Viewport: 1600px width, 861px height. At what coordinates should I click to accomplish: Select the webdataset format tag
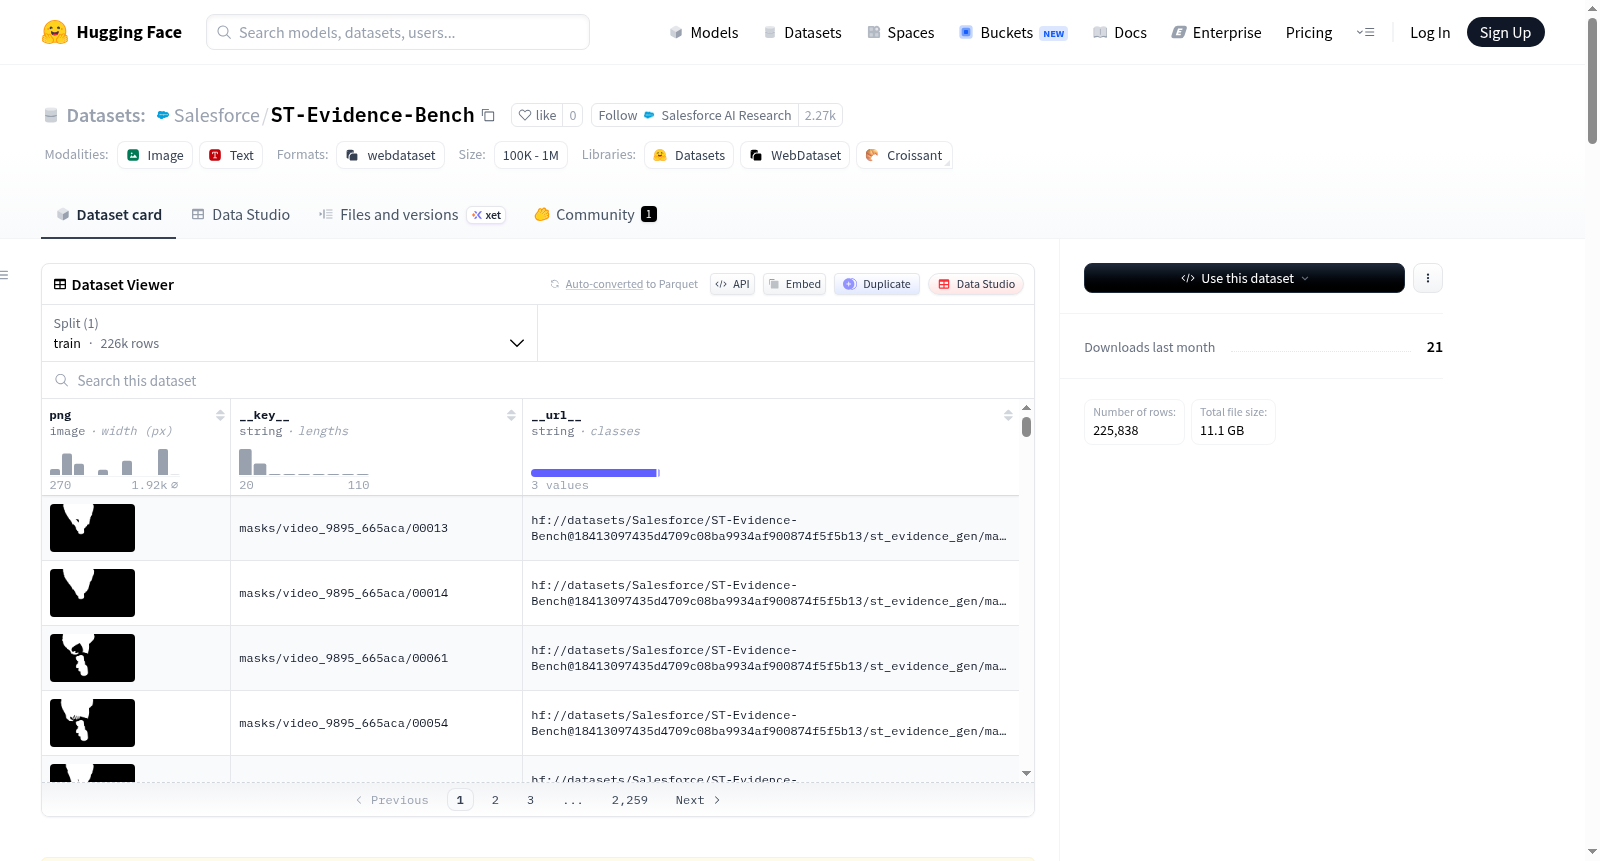pyautogui.click(x=391, y=155)
